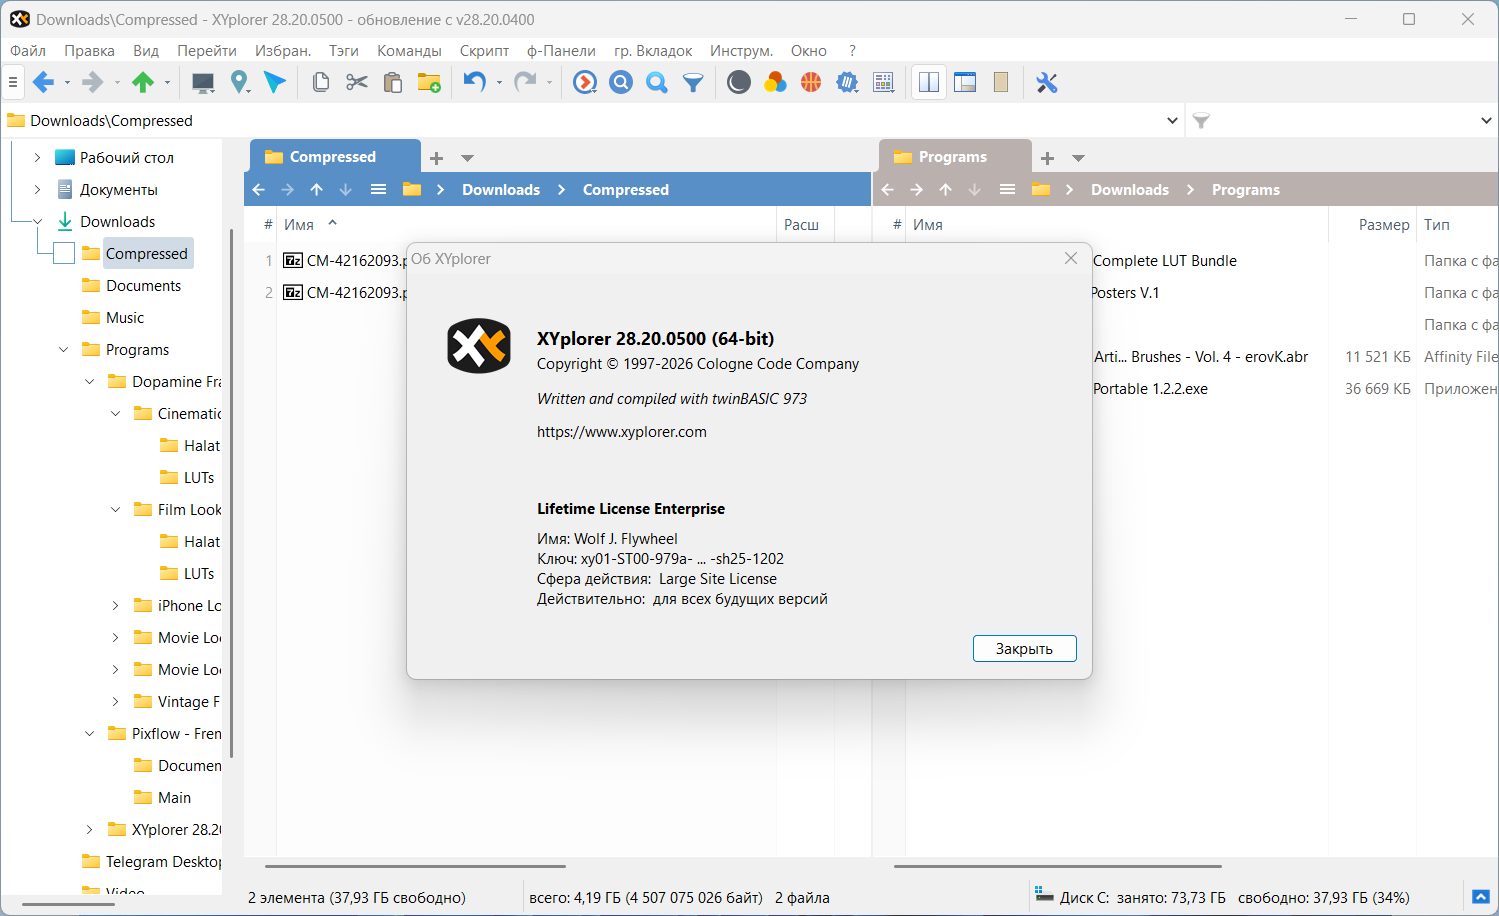Tick the checkbox beside the Compressed folder
Image resolution: width=1499 pixels, height=916 pixels.
64,253
